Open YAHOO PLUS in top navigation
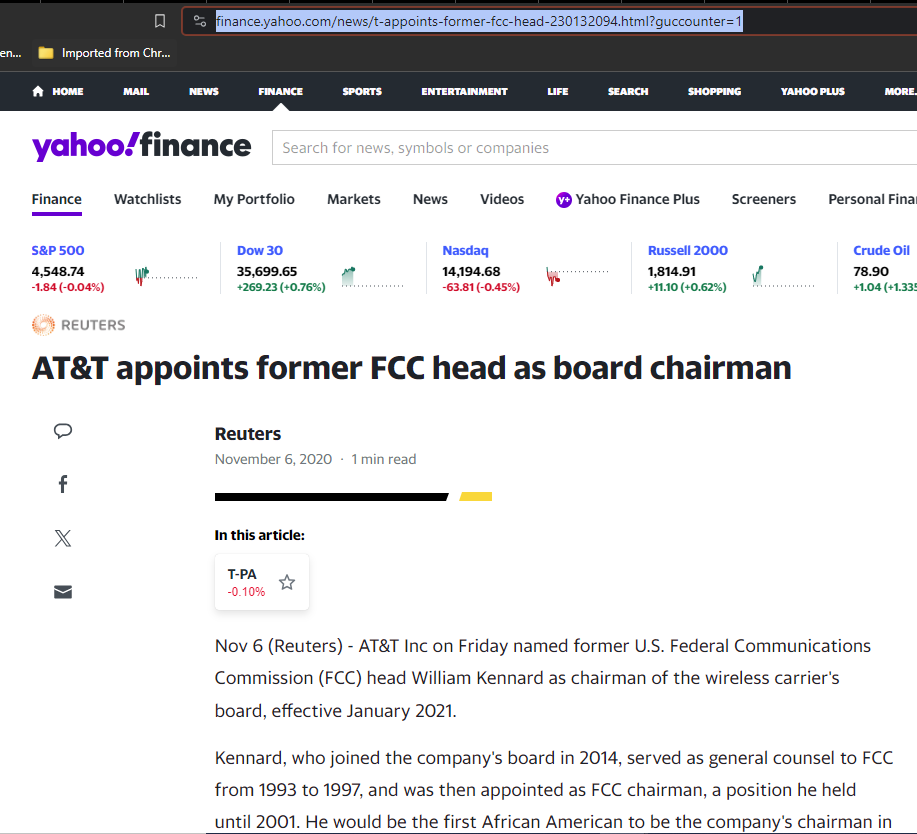The image size is (917, 834). tap(813, 91)
